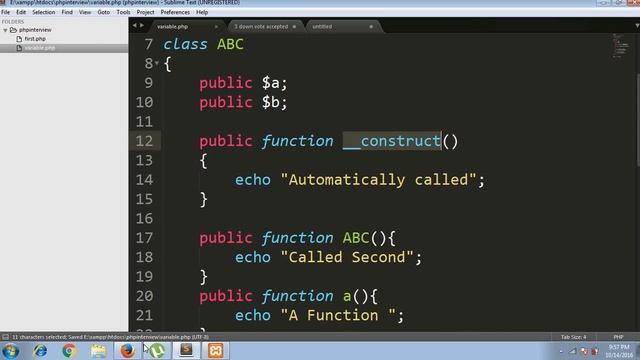Open the Windows Start menu
This screenshot has width=640, height=360.
(x=10, y=351)
